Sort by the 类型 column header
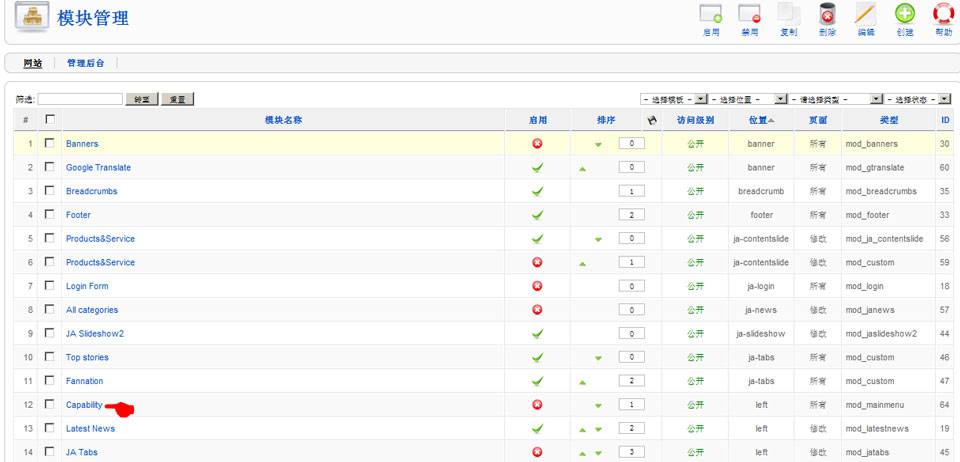This screenshot has width=960, height=462. click(x=889, y=120)
